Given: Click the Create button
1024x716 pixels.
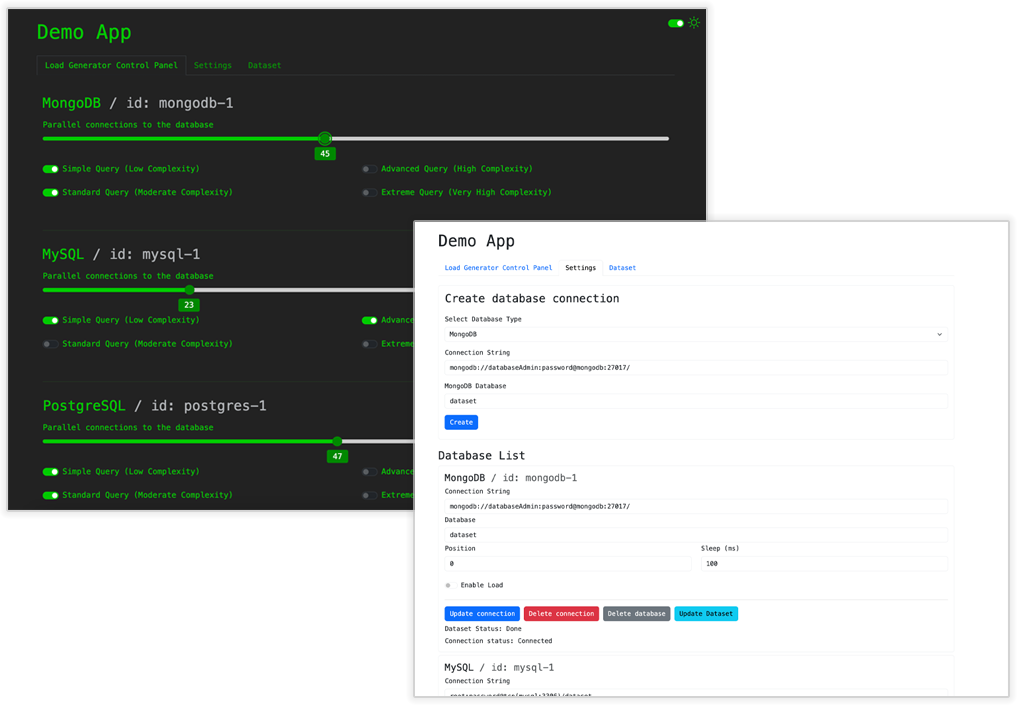Looking at the screenshot, I should (461, 423).
